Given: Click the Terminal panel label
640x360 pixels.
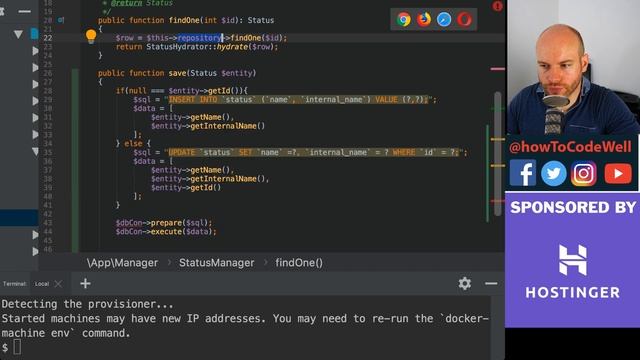Looking at the screenshot, I should (x=14, y=284).
